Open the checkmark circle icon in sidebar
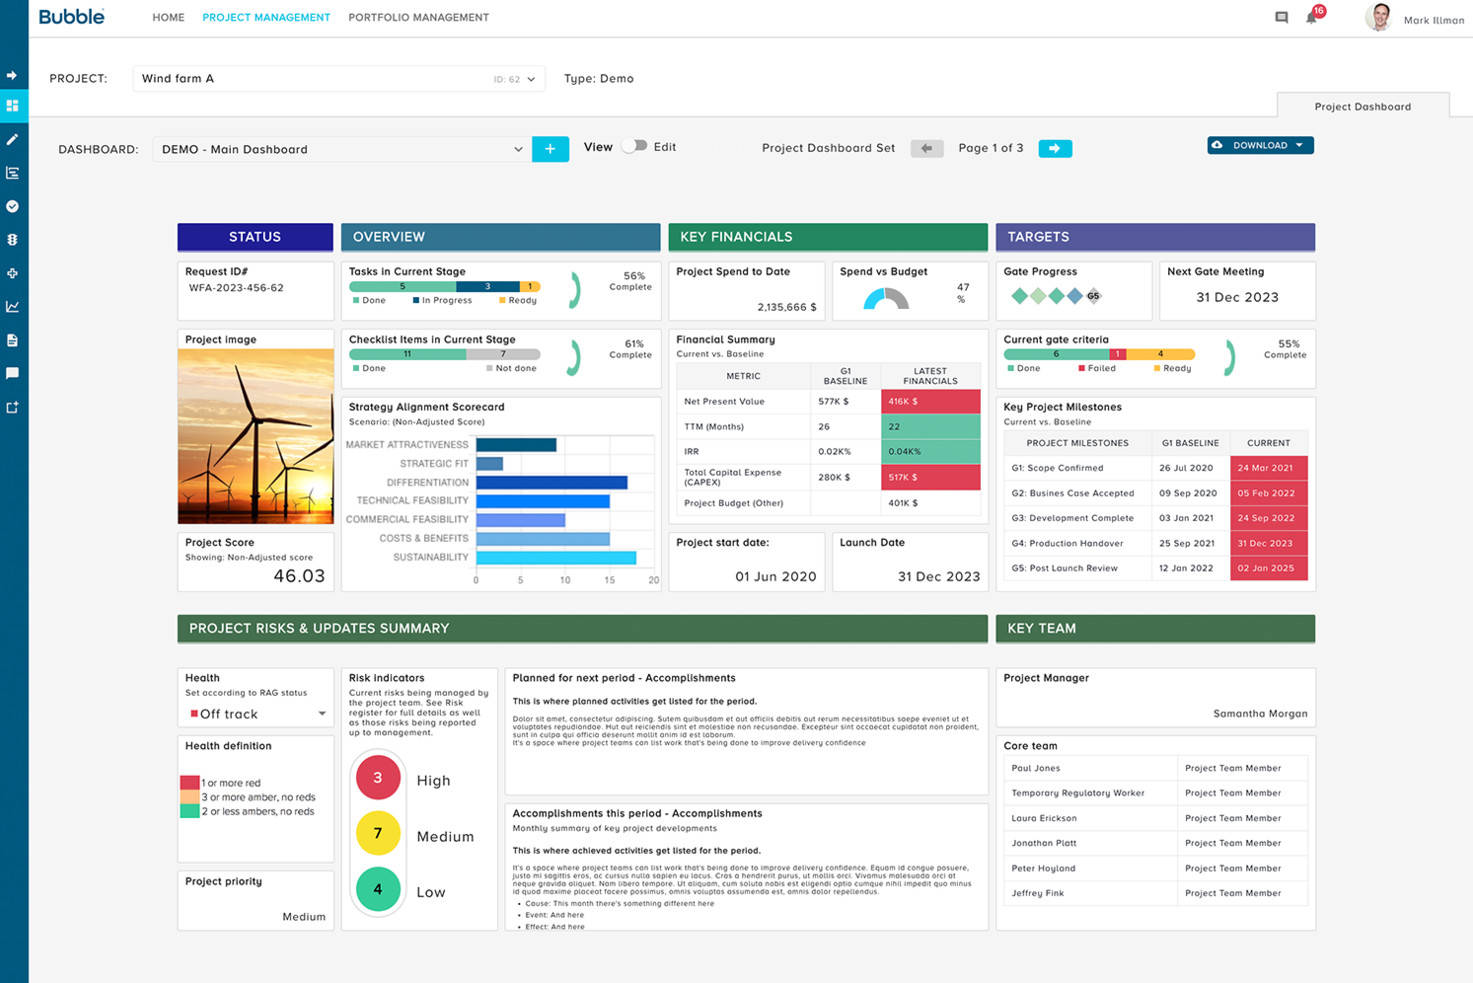The height and width of the screenshot is (983, 1473). point(12,206)
